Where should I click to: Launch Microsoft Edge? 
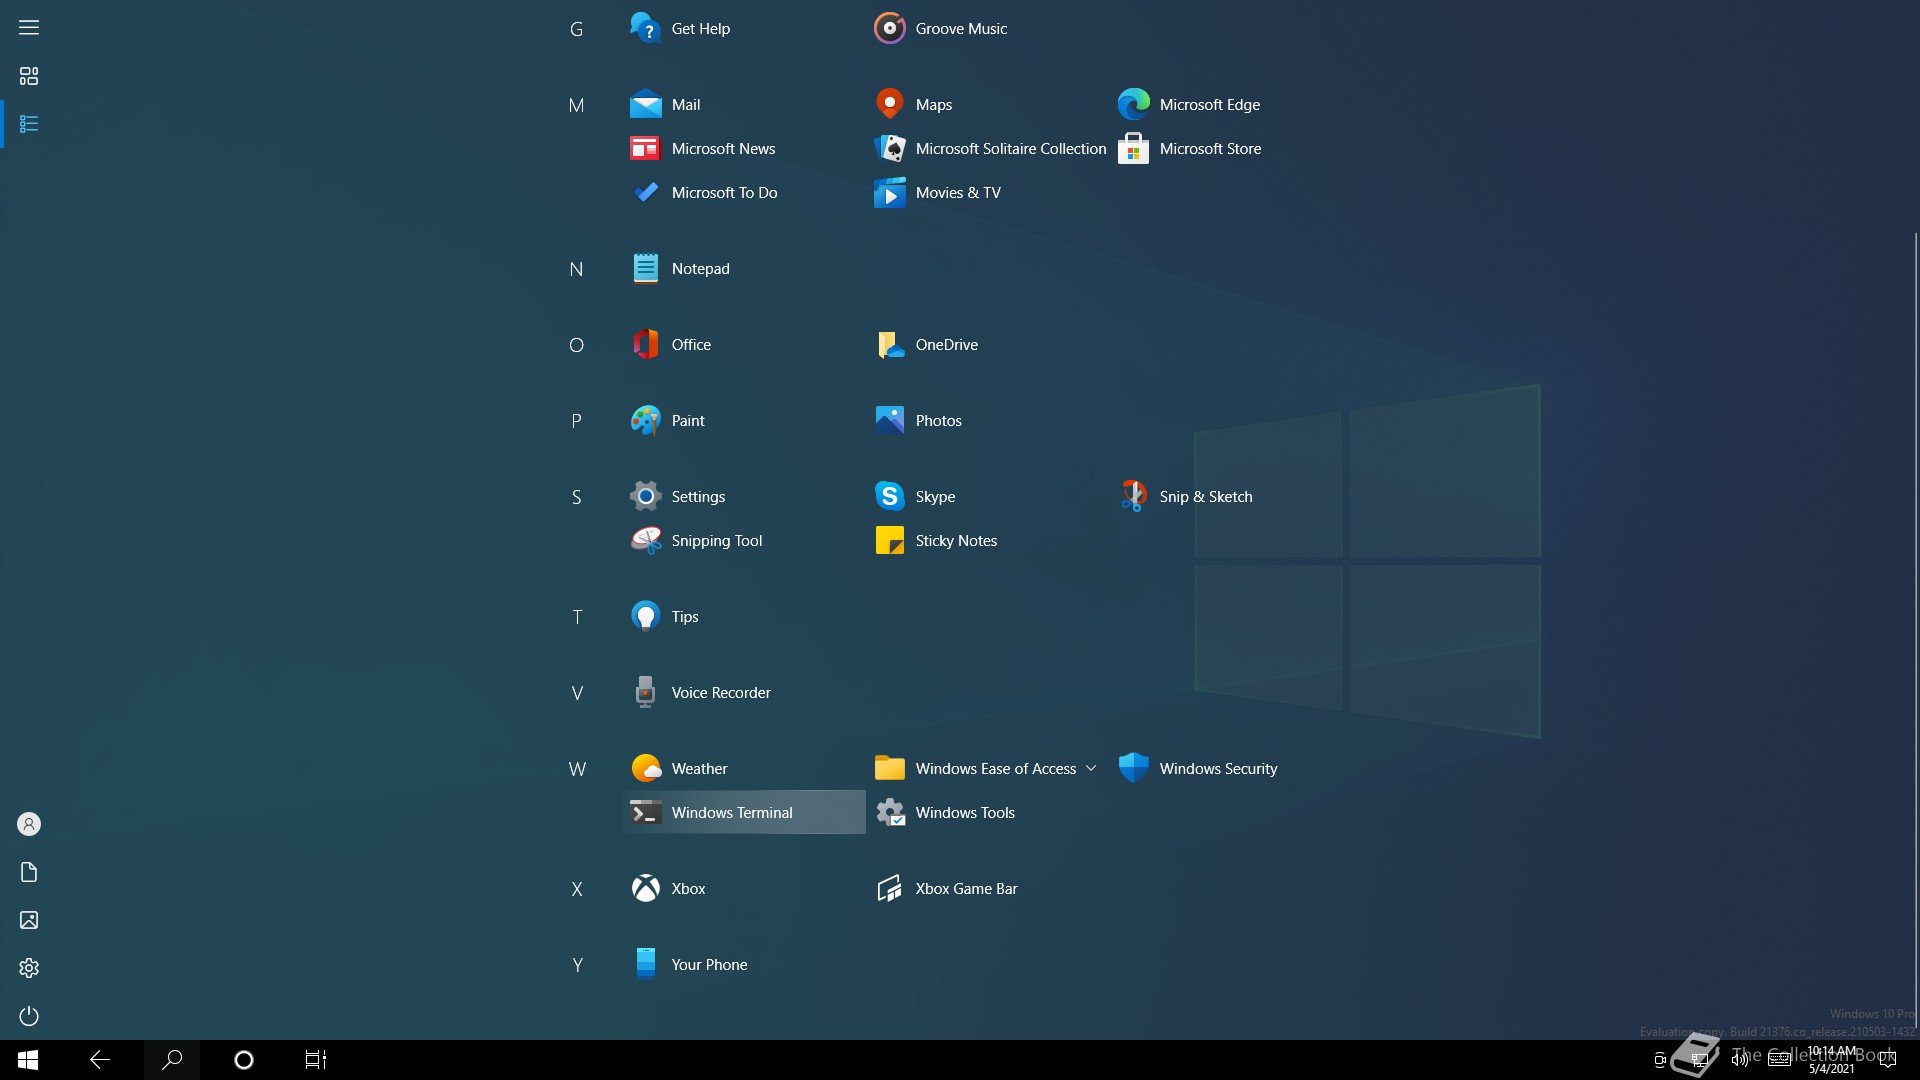1231,104
